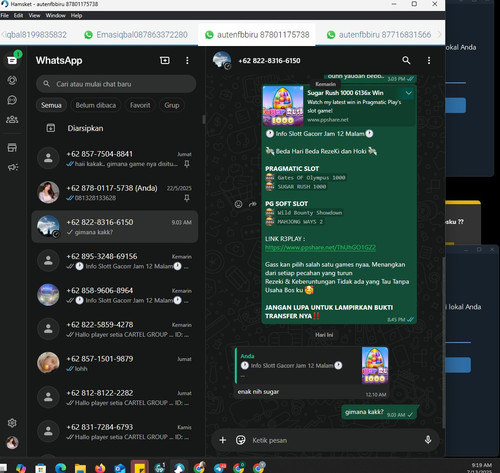Screen dimensions: 500x473
Task: Open File Explorer from the taskbar
Action: 80,468
